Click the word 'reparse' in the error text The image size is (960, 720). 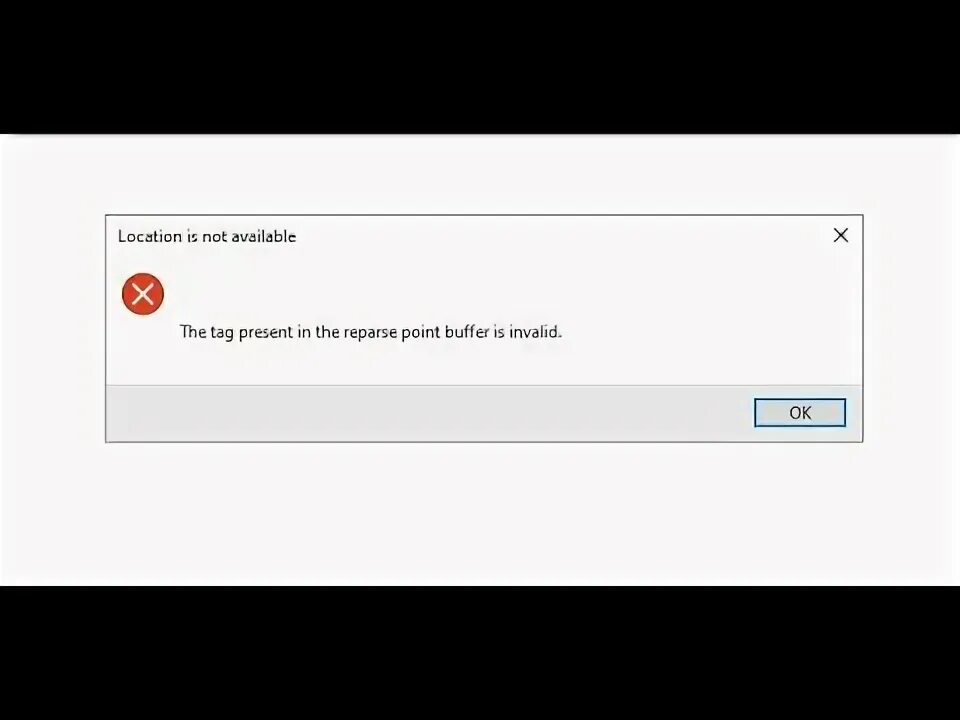pyautogui.click(x=370, y=332)
